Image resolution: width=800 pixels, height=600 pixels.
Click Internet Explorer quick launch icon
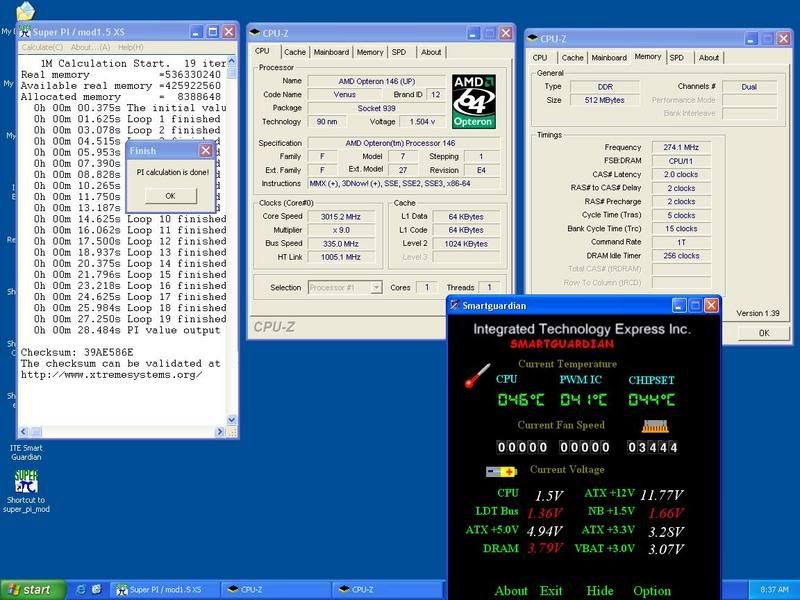(x=81, y=589)
